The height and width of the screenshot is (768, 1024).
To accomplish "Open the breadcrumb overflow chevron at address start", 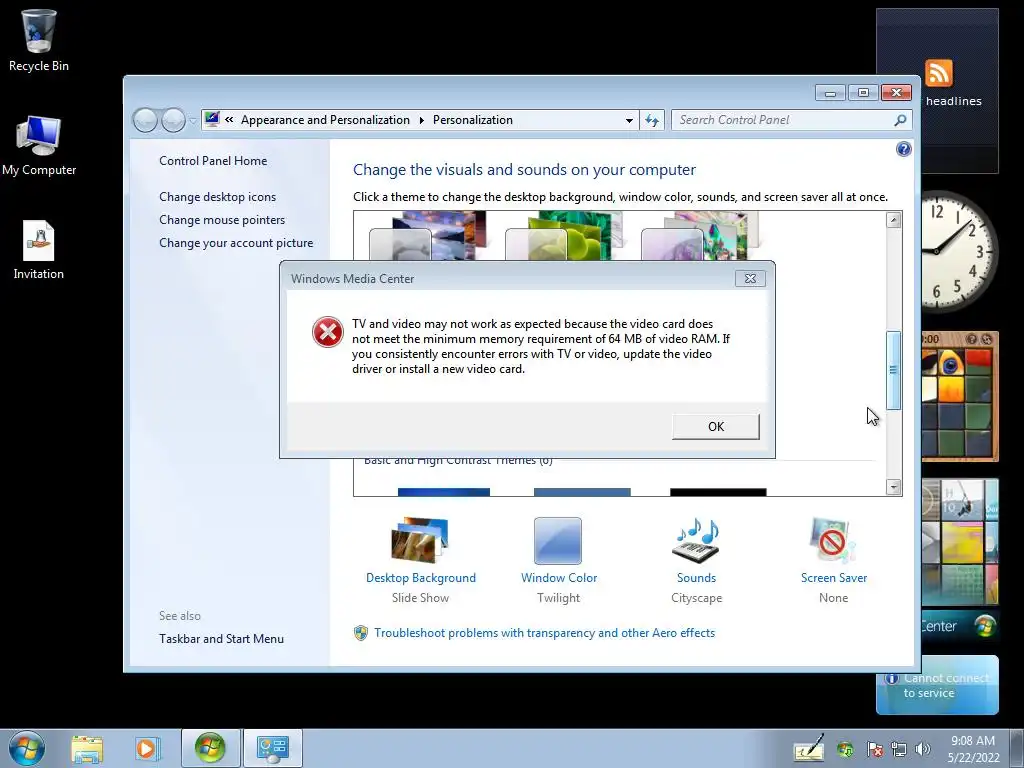I will (229, 120).
